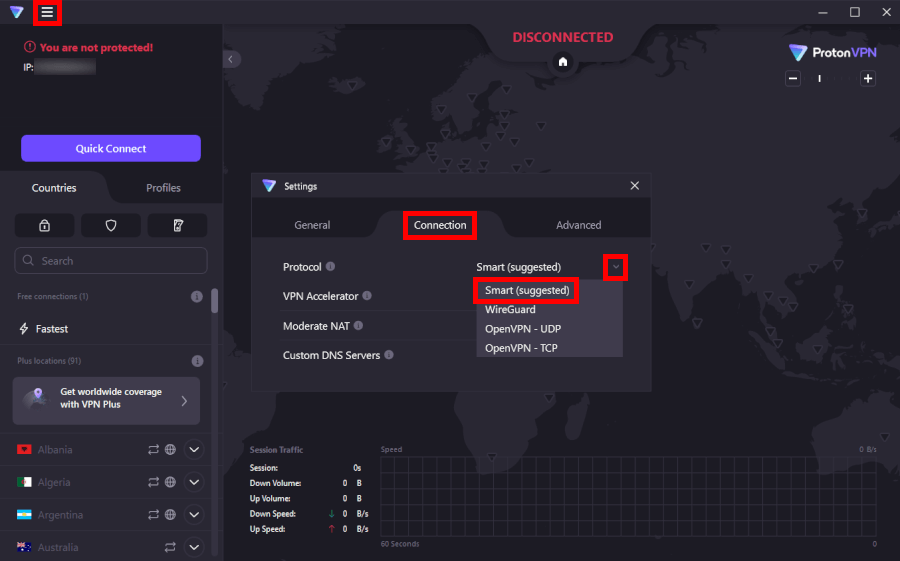Zoom in the map with plus
Image resolution: width=900 pixels, height=561 pixels.
868,79
